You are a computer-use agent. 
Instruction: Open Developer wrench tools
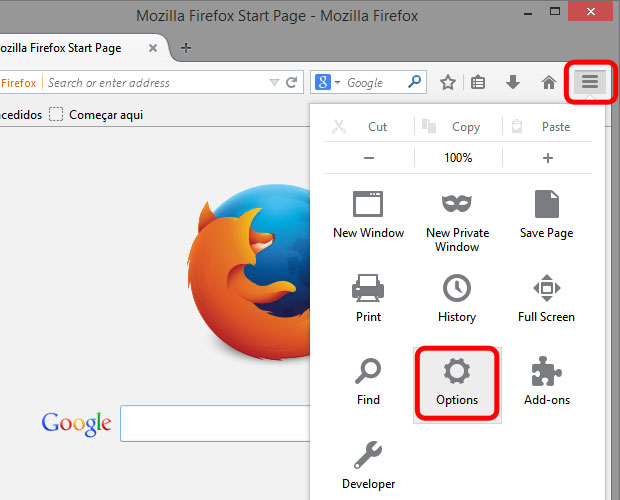368,466
